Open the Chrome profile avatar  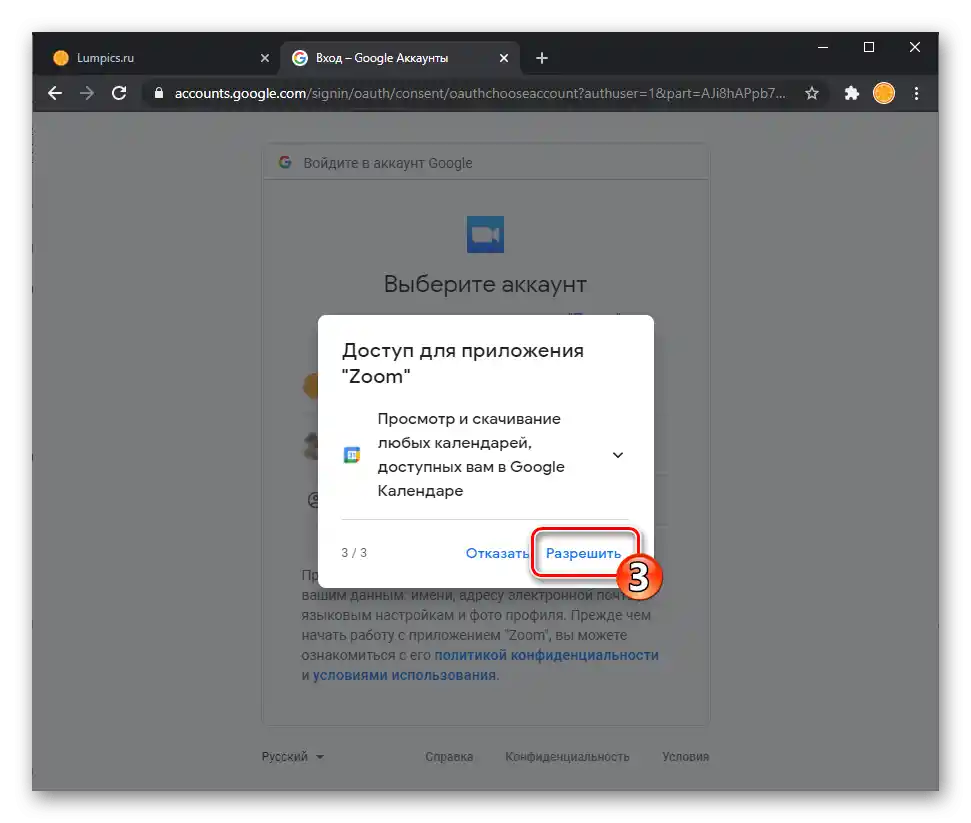point(884,94)
